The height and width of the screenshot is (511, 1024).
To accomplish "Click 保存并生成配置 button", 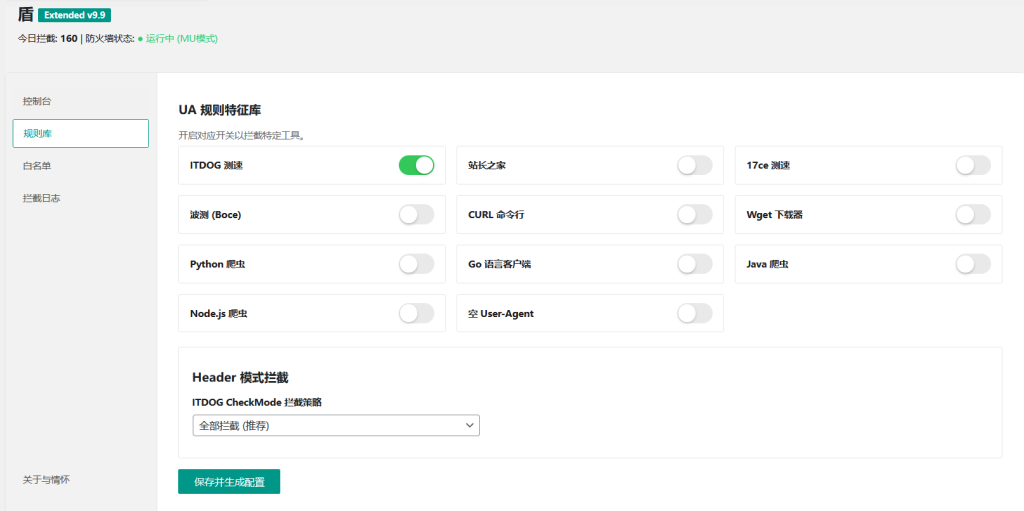I will (x=229, y=482).
